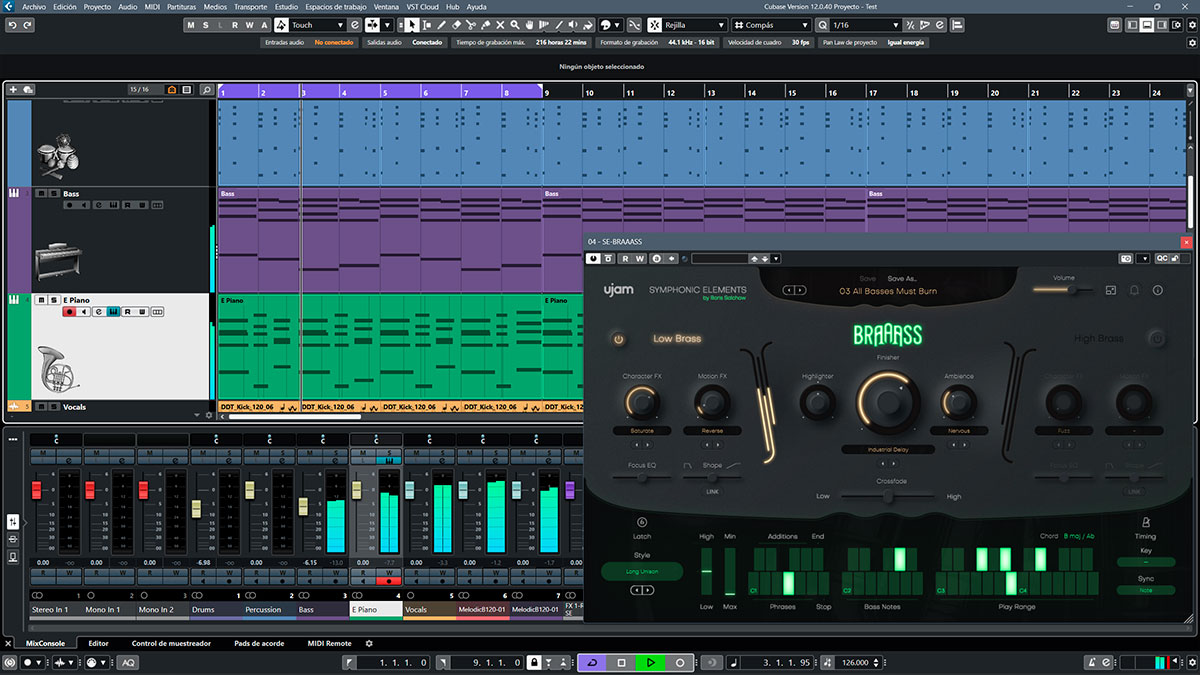Open the Transporte menu
The height and width of the screenshot is (675, 1200).
(251, 6)
